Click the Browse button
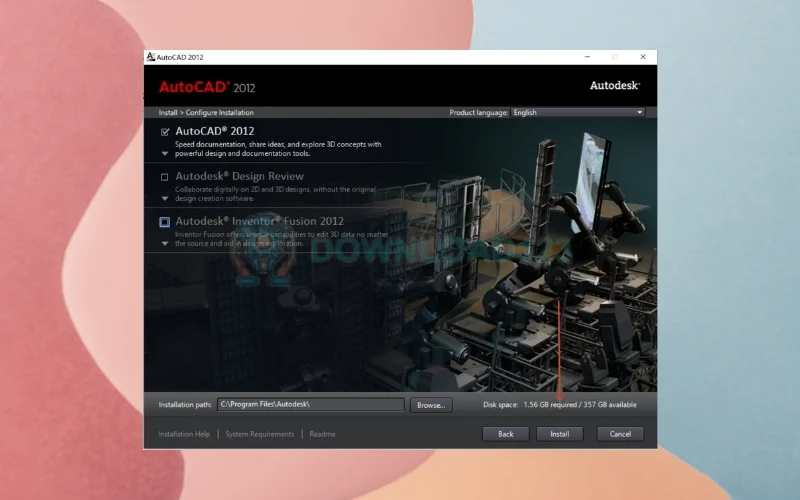The height and width of the screenshot is (500, 800). [x=430, y=405]
